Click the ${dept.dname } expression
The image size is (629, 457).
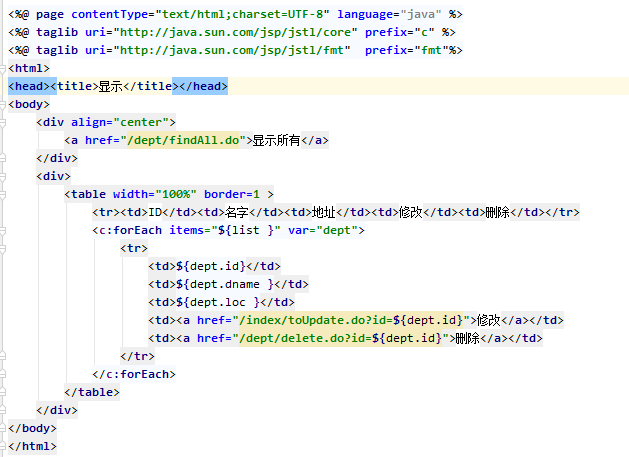tap(225, 284)
